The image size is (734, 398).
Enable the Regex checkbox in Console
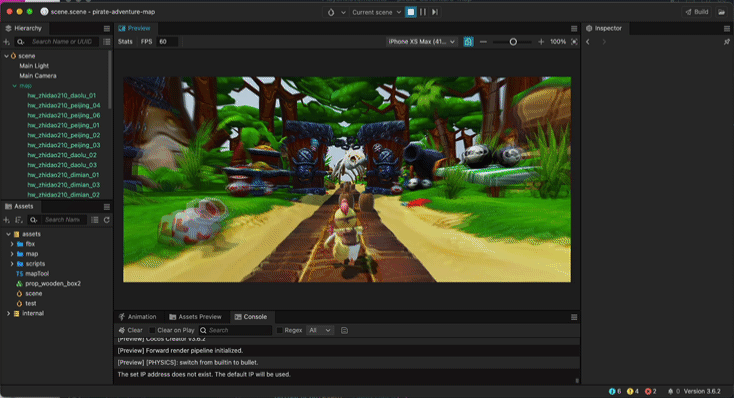point(279,330)
